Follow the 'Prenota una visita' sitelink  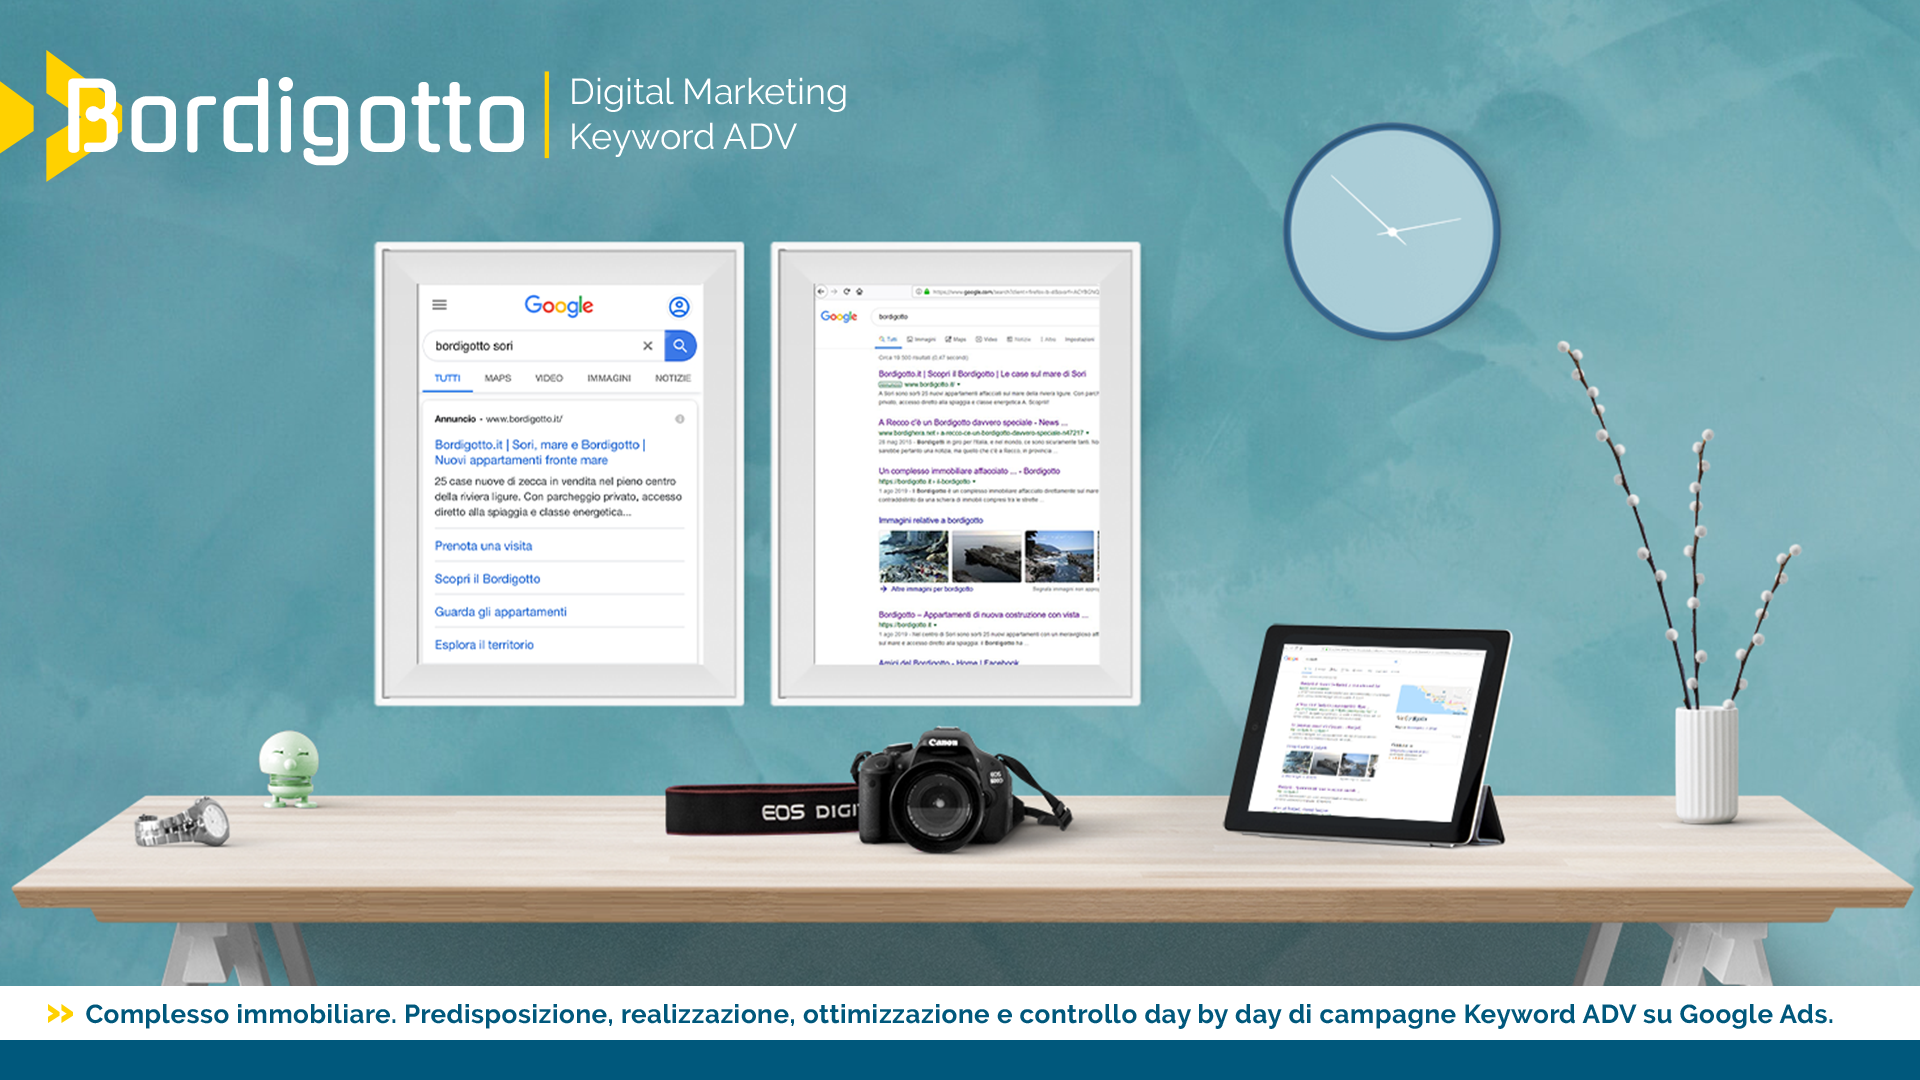click(x=483, y=546)
